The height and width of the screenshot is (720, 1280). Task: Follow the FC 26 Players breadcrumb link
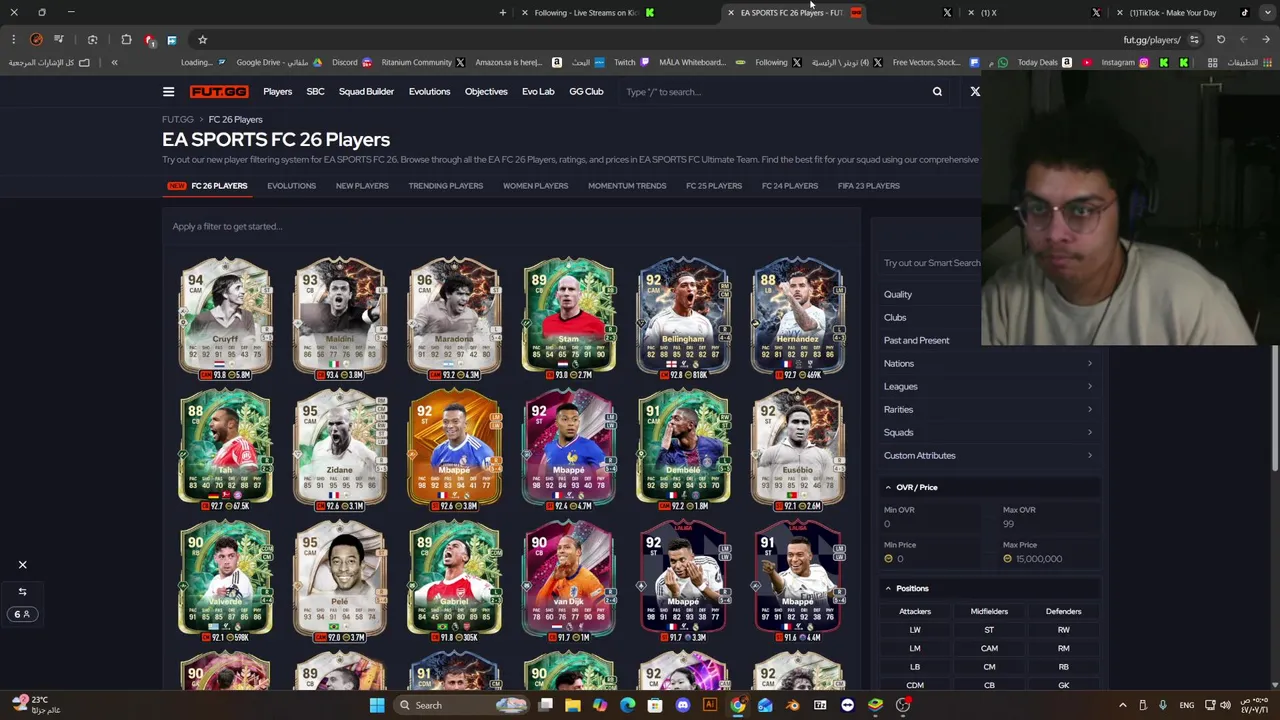pos(235,119)
